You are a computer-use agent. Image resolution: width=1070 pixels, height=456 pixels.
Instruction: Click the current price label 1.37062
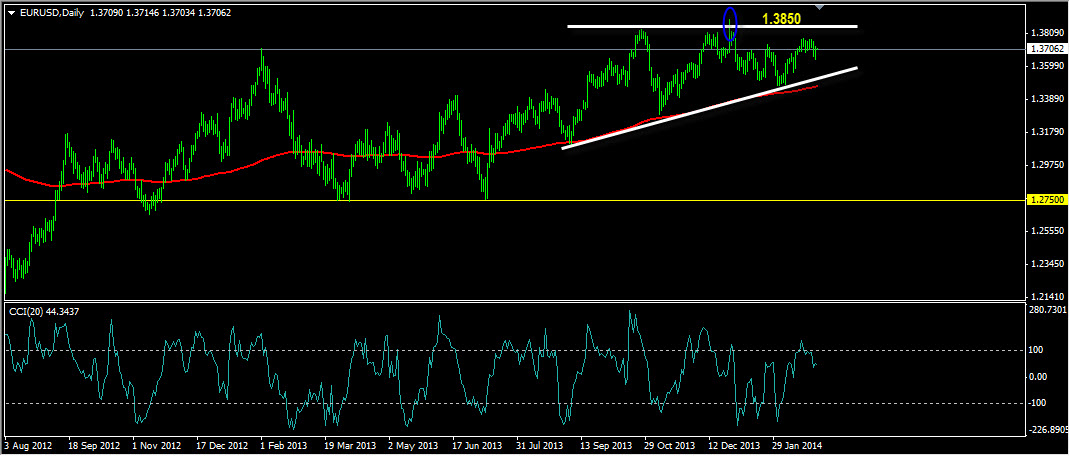[1046, 49]
